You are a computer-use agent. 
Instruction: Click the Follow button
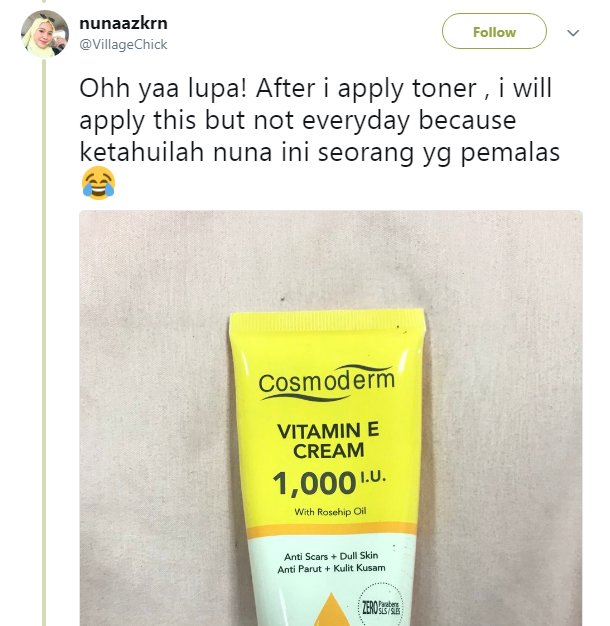(x=494, y=31)
